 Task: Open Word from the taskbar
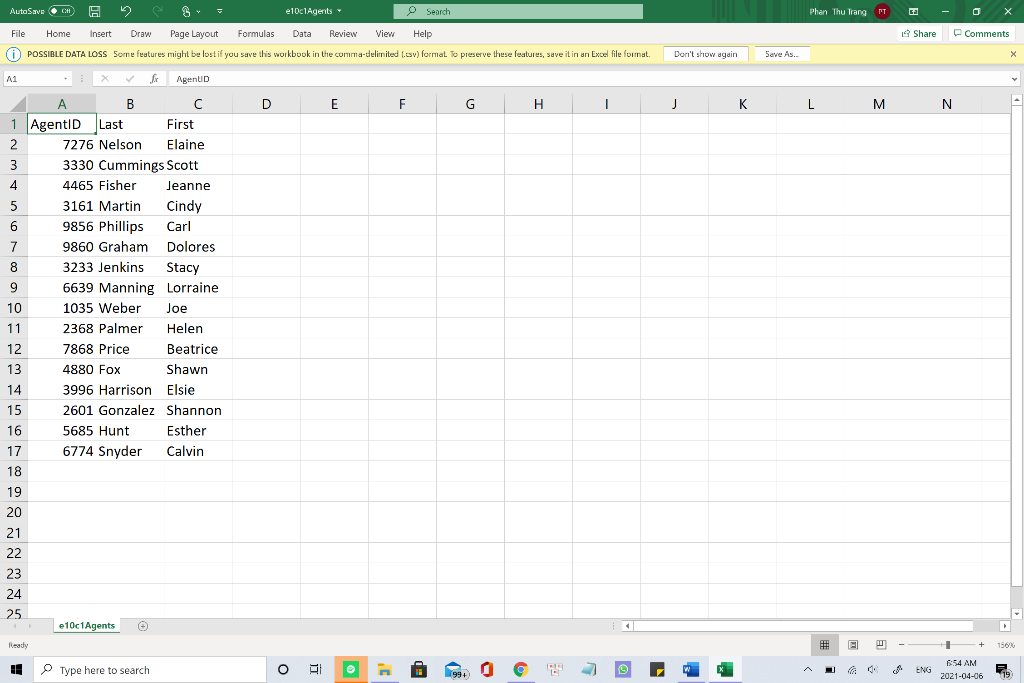690,670
